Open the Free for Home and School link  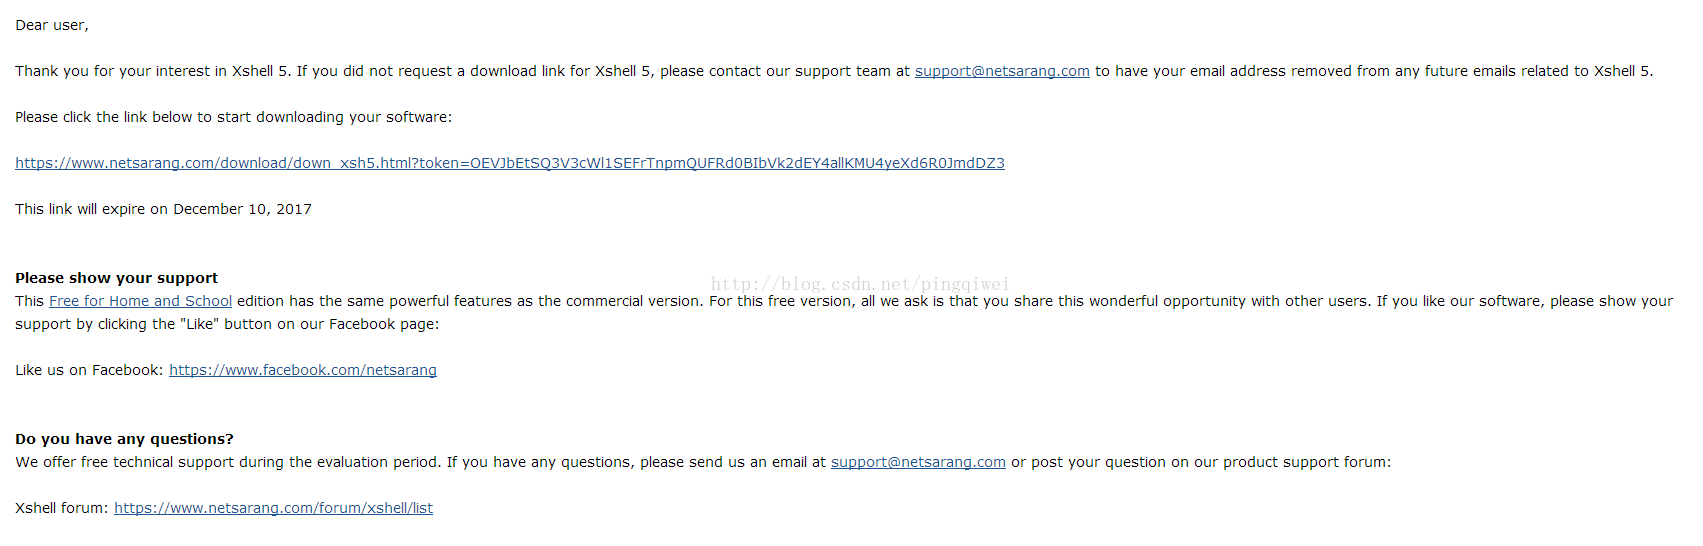click(x=140, y=301)
